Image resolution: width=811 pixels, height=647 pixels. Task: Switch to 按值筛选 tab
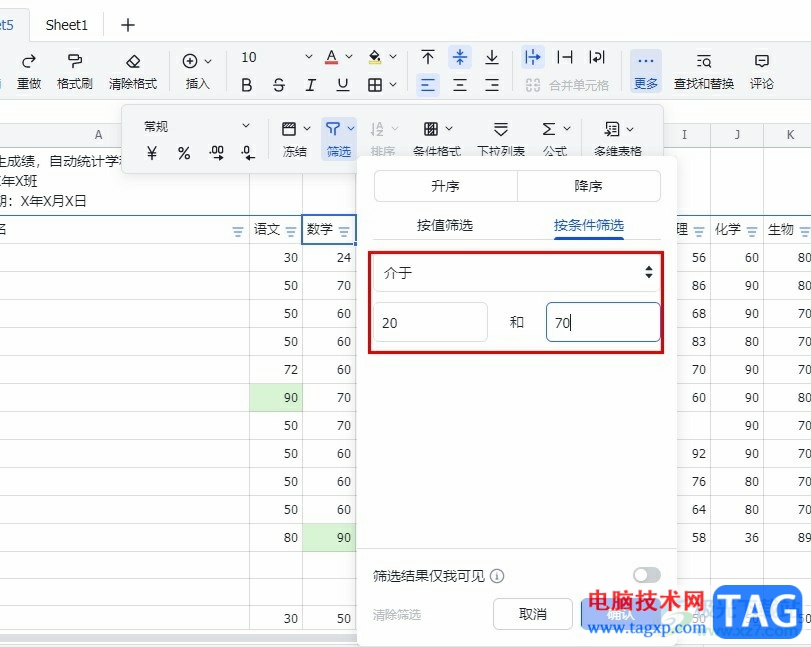coord(445,225)
